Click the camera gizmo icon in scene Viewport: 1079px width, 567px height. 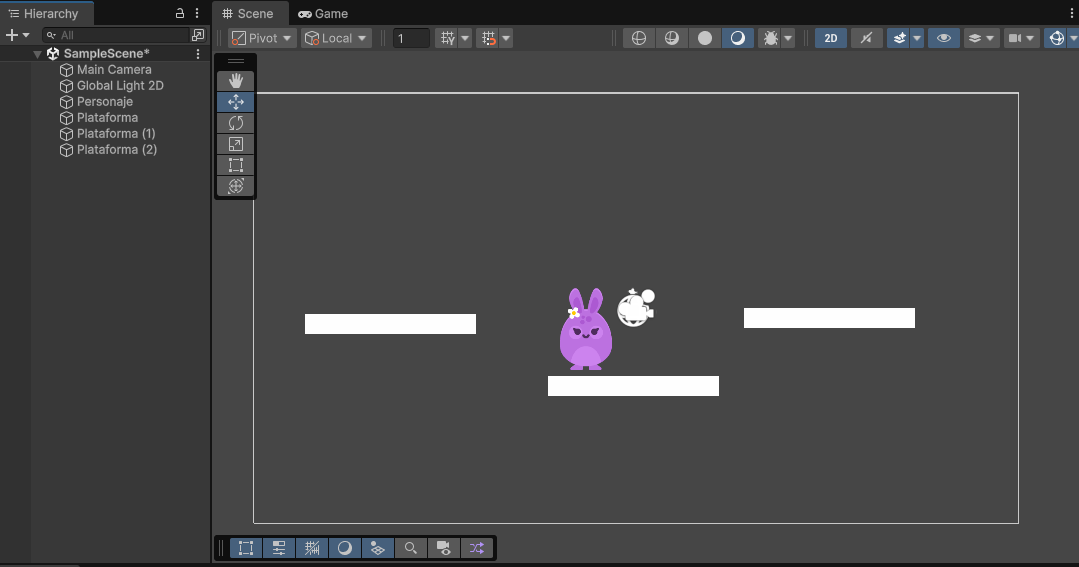click(635, 308)
